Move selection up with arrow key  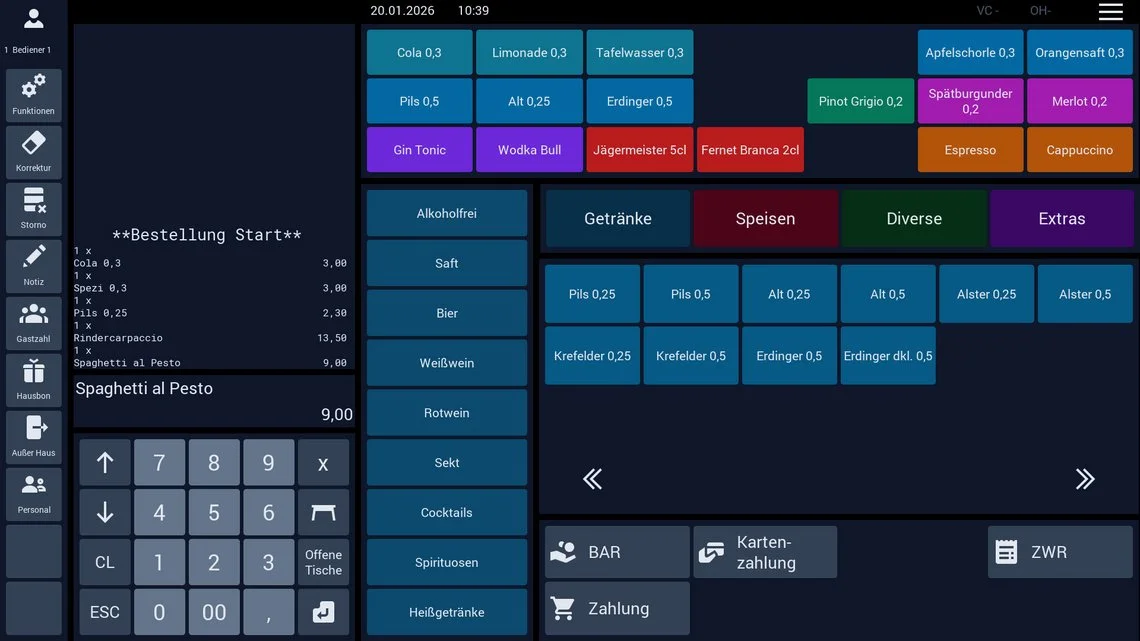105,462
